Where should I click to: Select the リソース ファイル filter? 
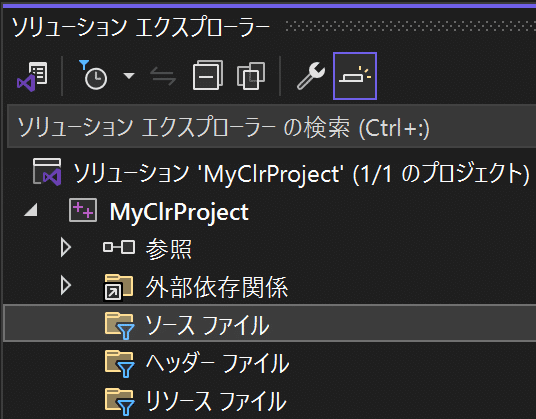(x=216, y=401)
